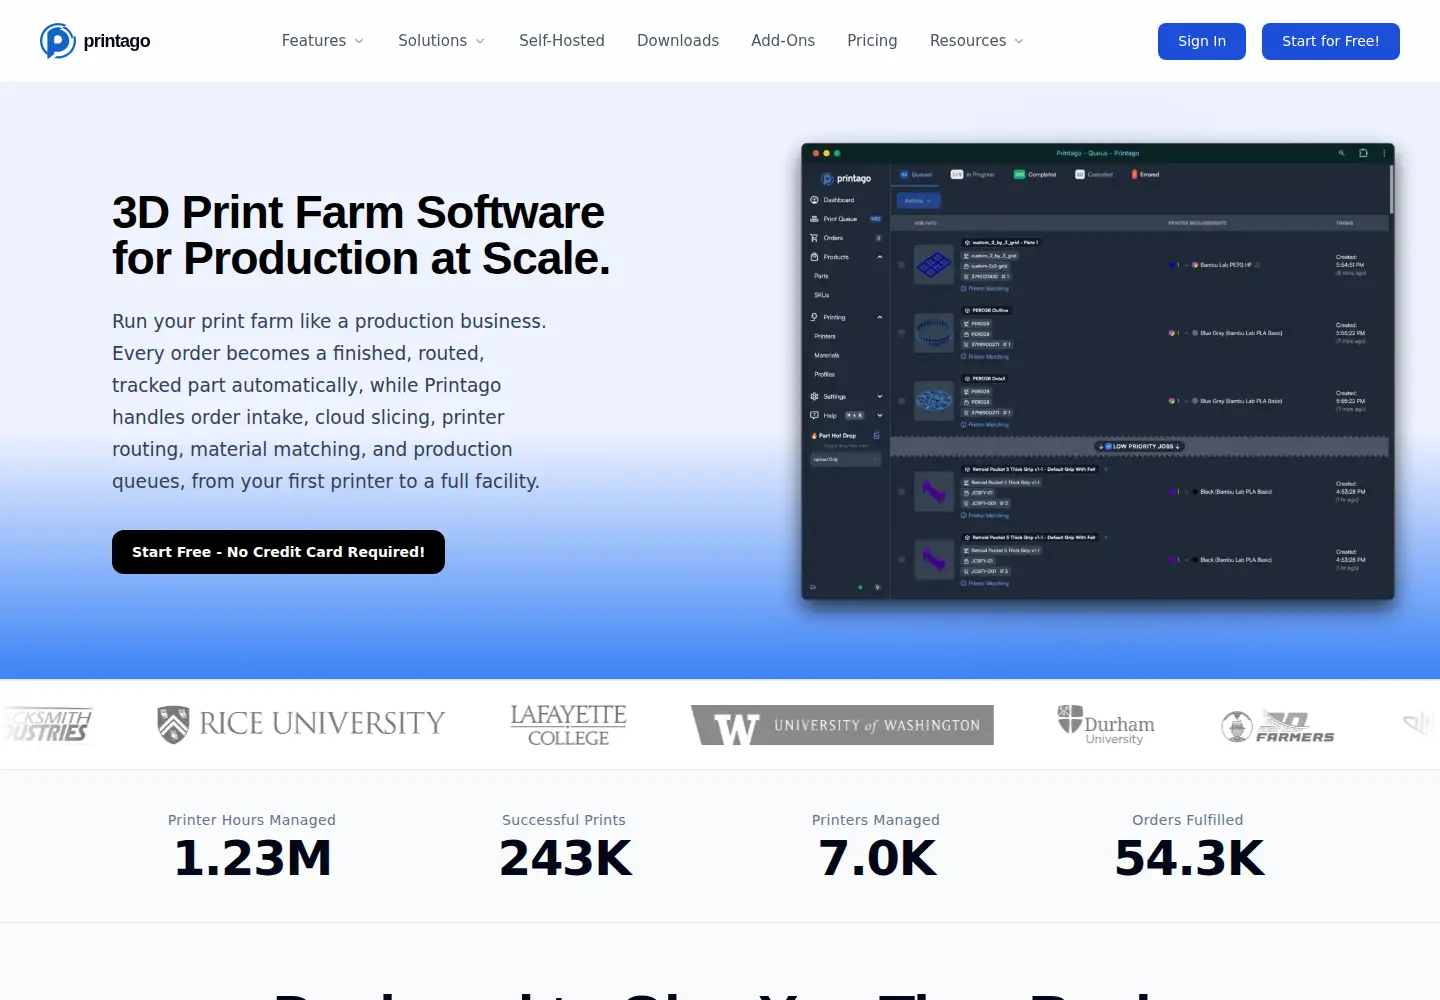Click the Products bag icon in the preview sidebar

click(814, 257)
